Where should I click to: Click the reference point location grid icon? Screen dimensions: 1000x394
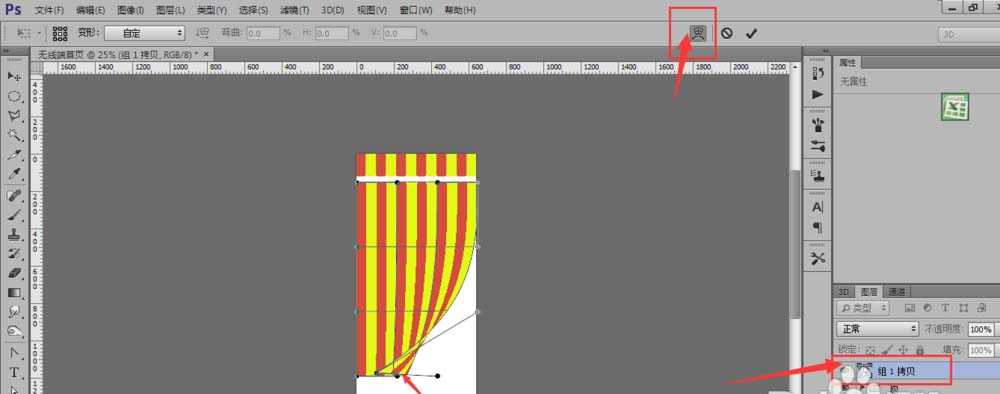click(x=60, y=33)
